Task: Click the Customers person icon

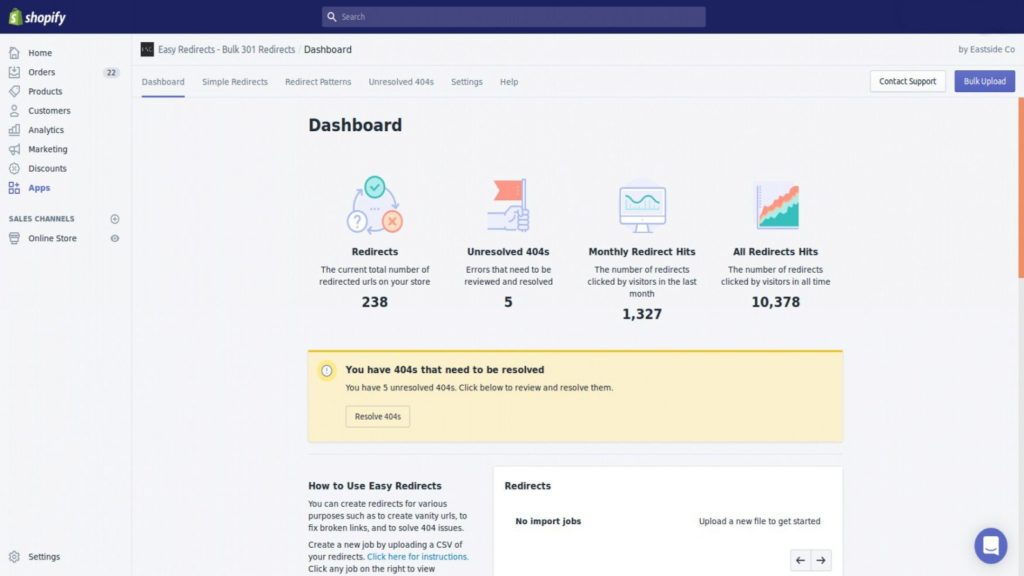Action: (14, 110)
